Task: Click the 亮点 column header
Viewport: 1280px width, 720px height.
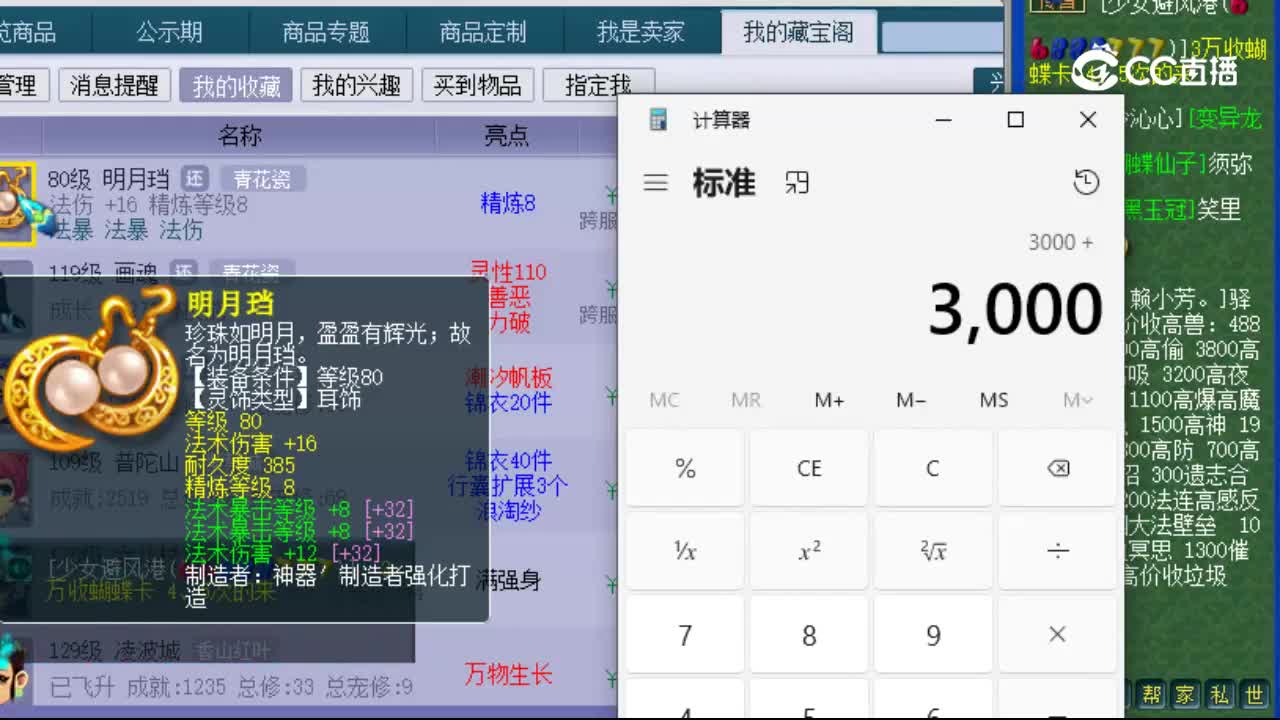Action: [507, 136]
